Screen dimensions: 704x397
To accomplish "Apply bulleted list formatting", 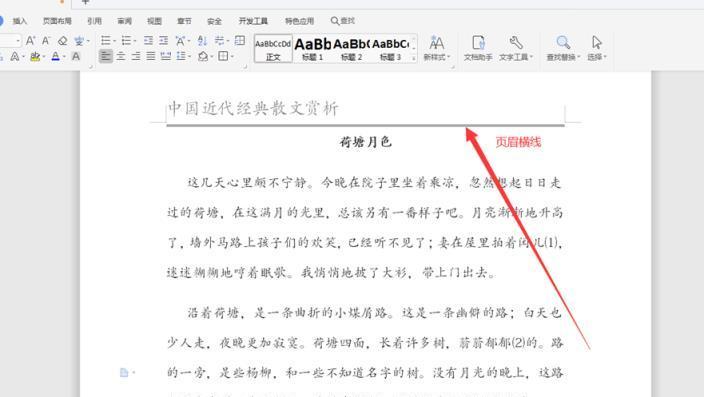I will 106,41.
